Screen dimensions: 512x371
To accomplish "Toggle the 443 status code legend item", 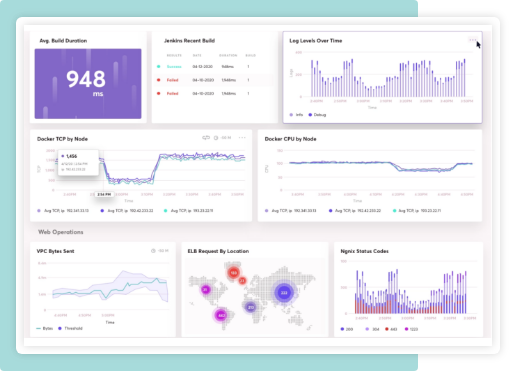I will pos(391,329).
